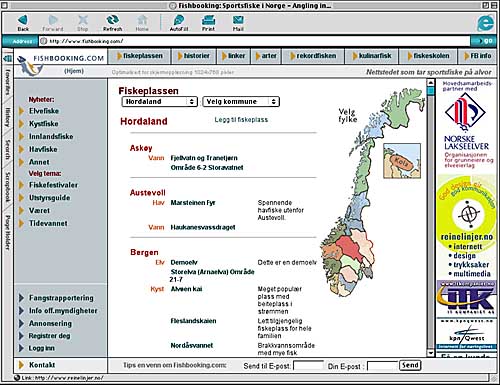Collapse the explorer bar arrow icon
The image size is (500, 385).
point(7,59)
